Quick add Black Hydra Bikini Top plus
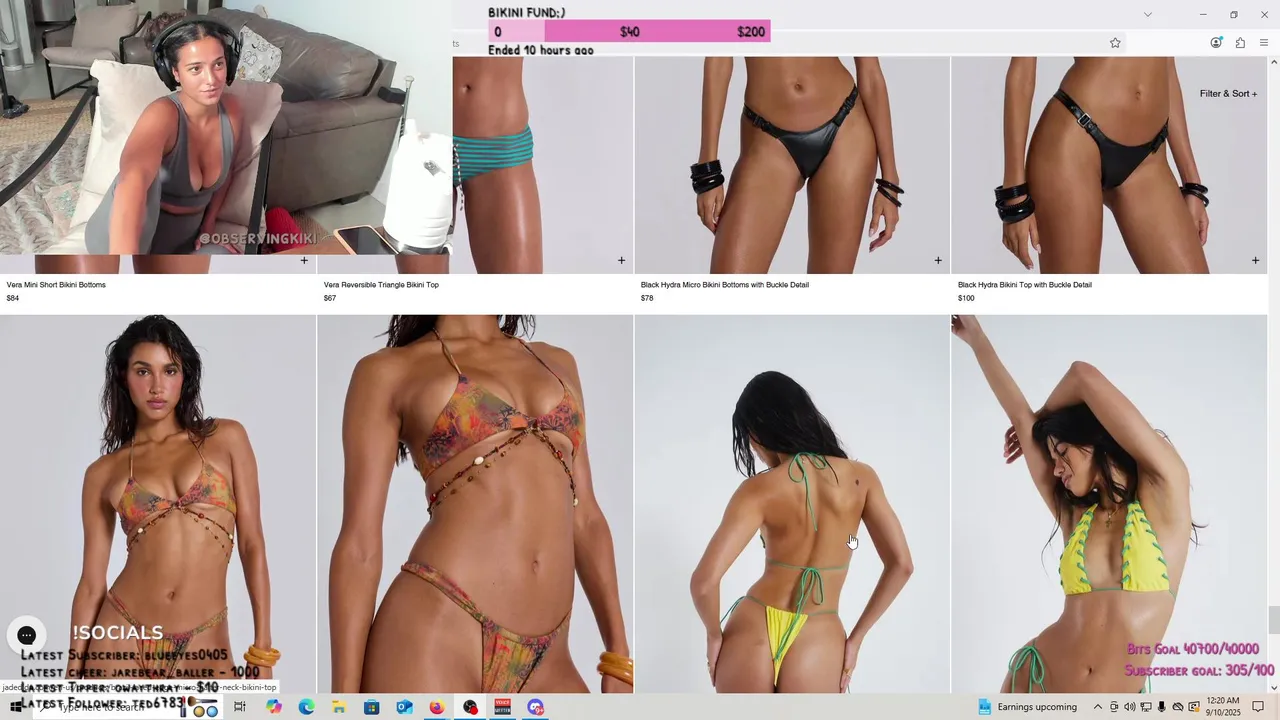The width and height of the screenshot is (1280, 720). [1255, 261]
